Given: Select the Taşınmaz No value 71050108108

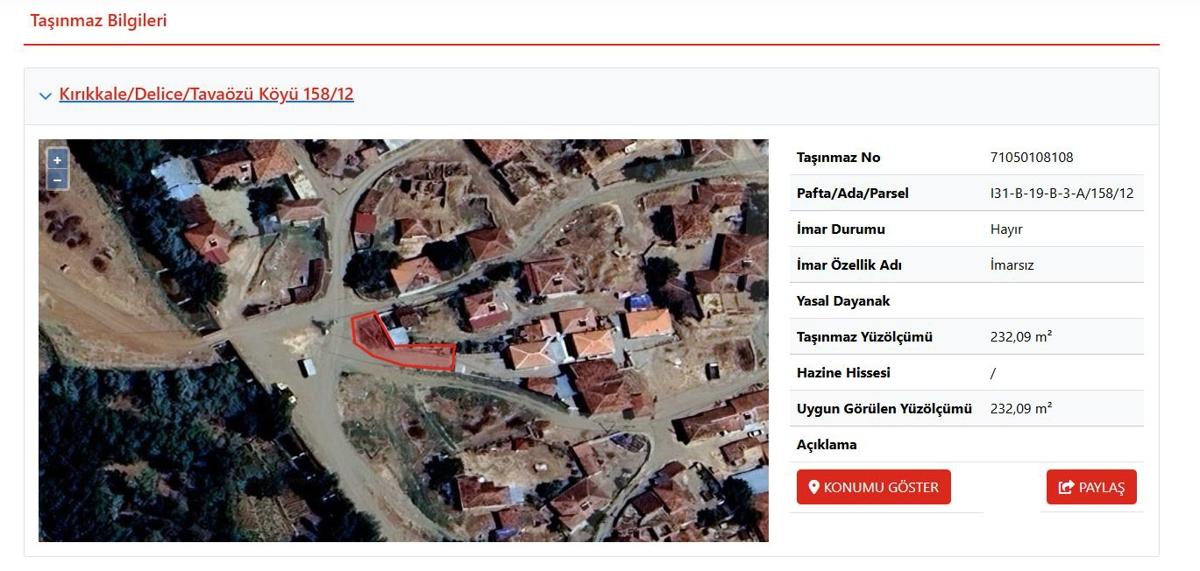Looking at the screenshot, I should tap(1031, 157).
